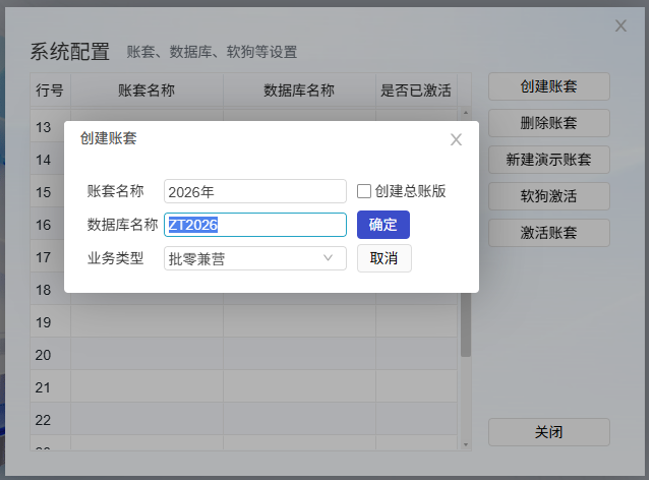This screenshot has height=480, width=649.
Task: Close the 创建账套 dialog with X
Action: tap(456, 140)
